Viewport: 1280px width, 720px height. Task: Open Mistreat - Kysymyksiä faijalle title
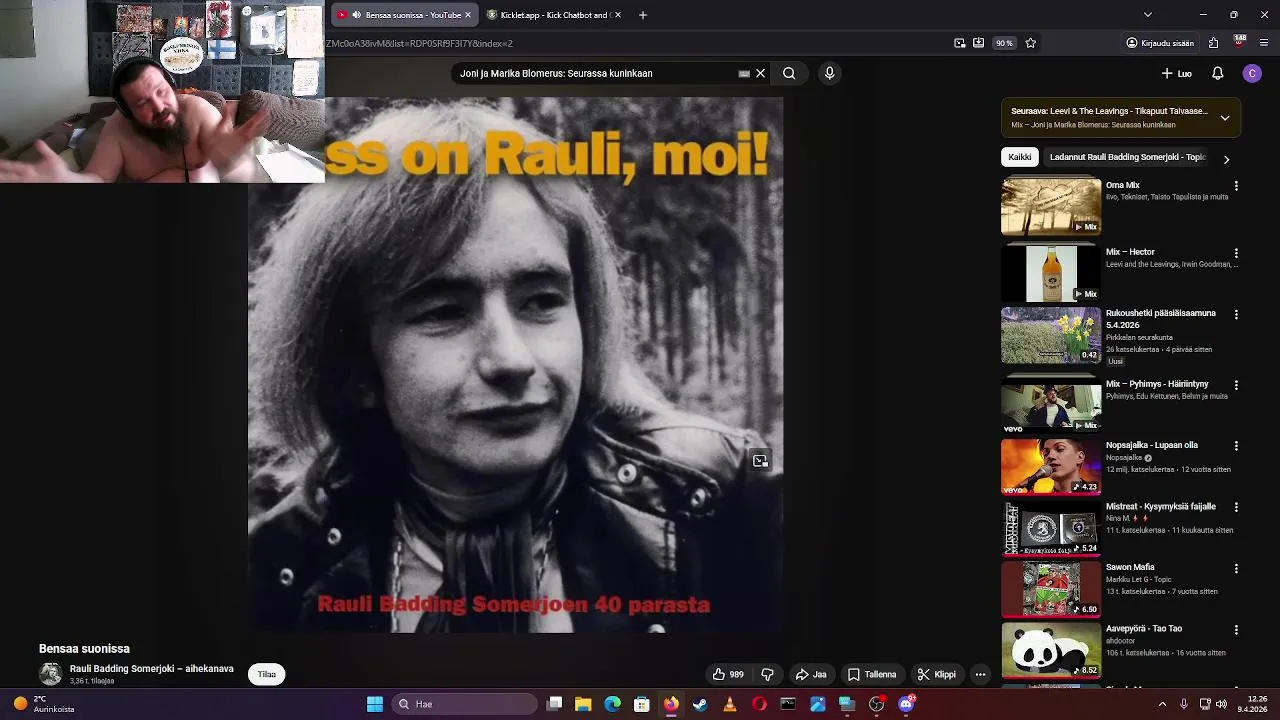coord(1160,507)
